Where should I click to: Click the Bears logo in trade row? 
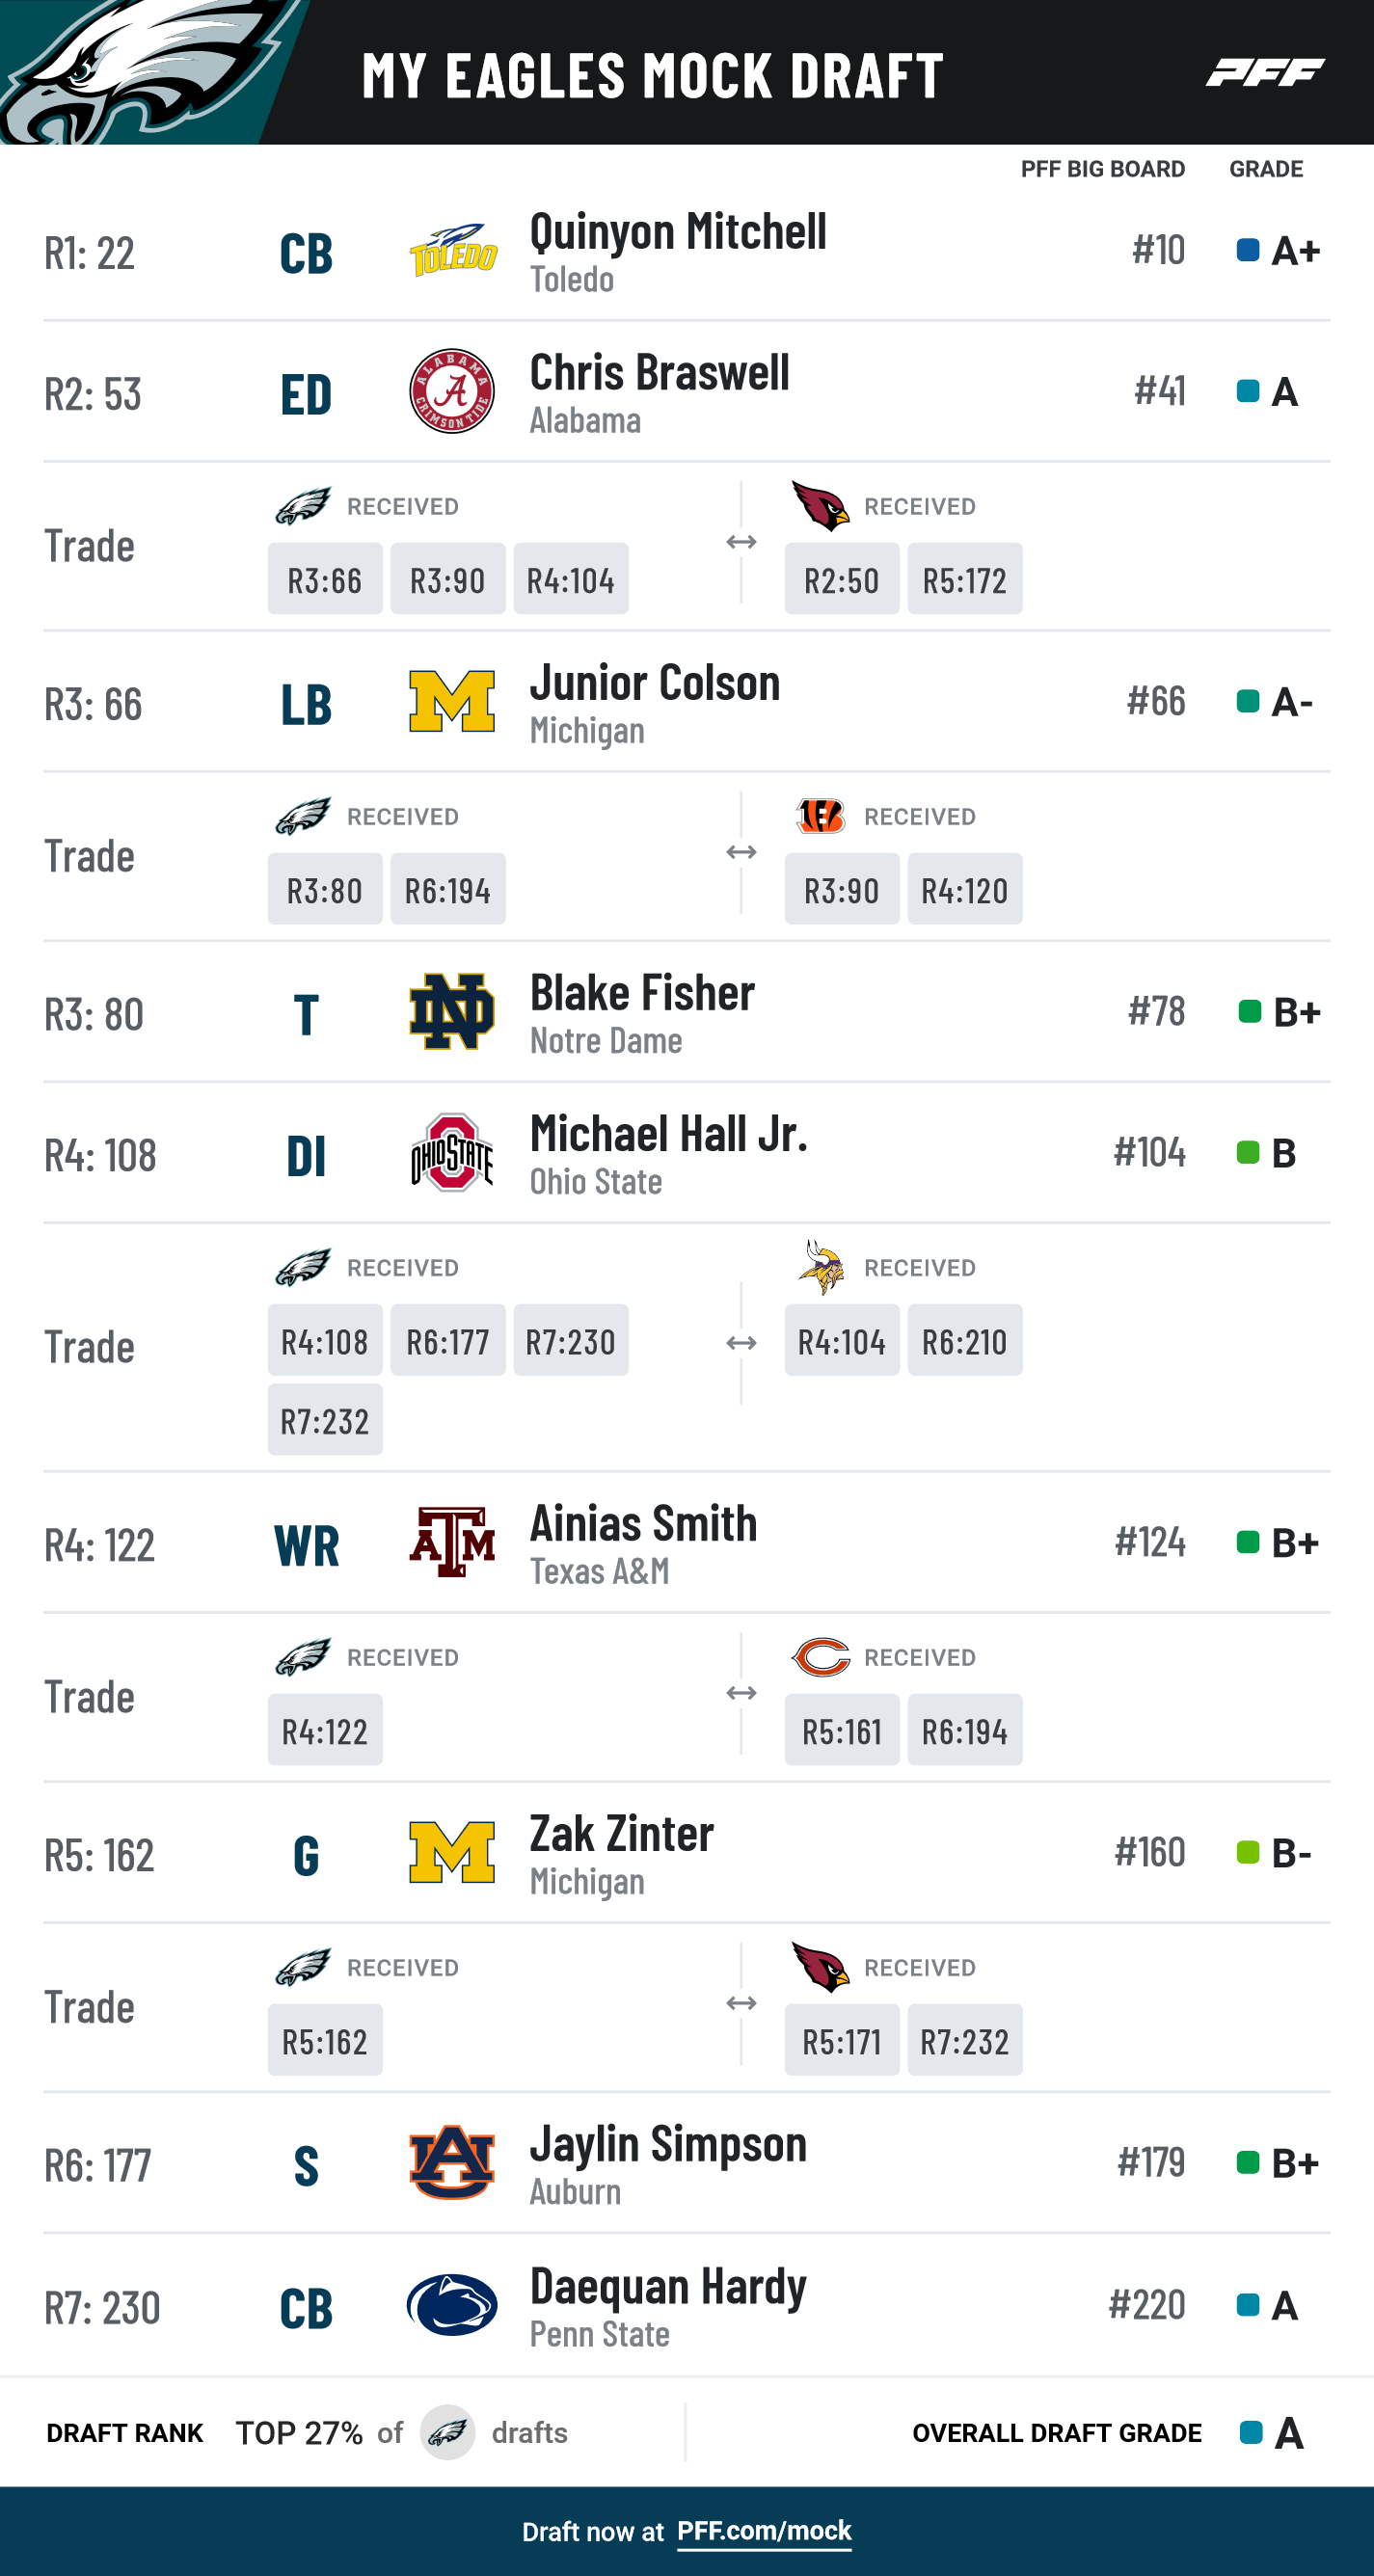(821, 1657)
